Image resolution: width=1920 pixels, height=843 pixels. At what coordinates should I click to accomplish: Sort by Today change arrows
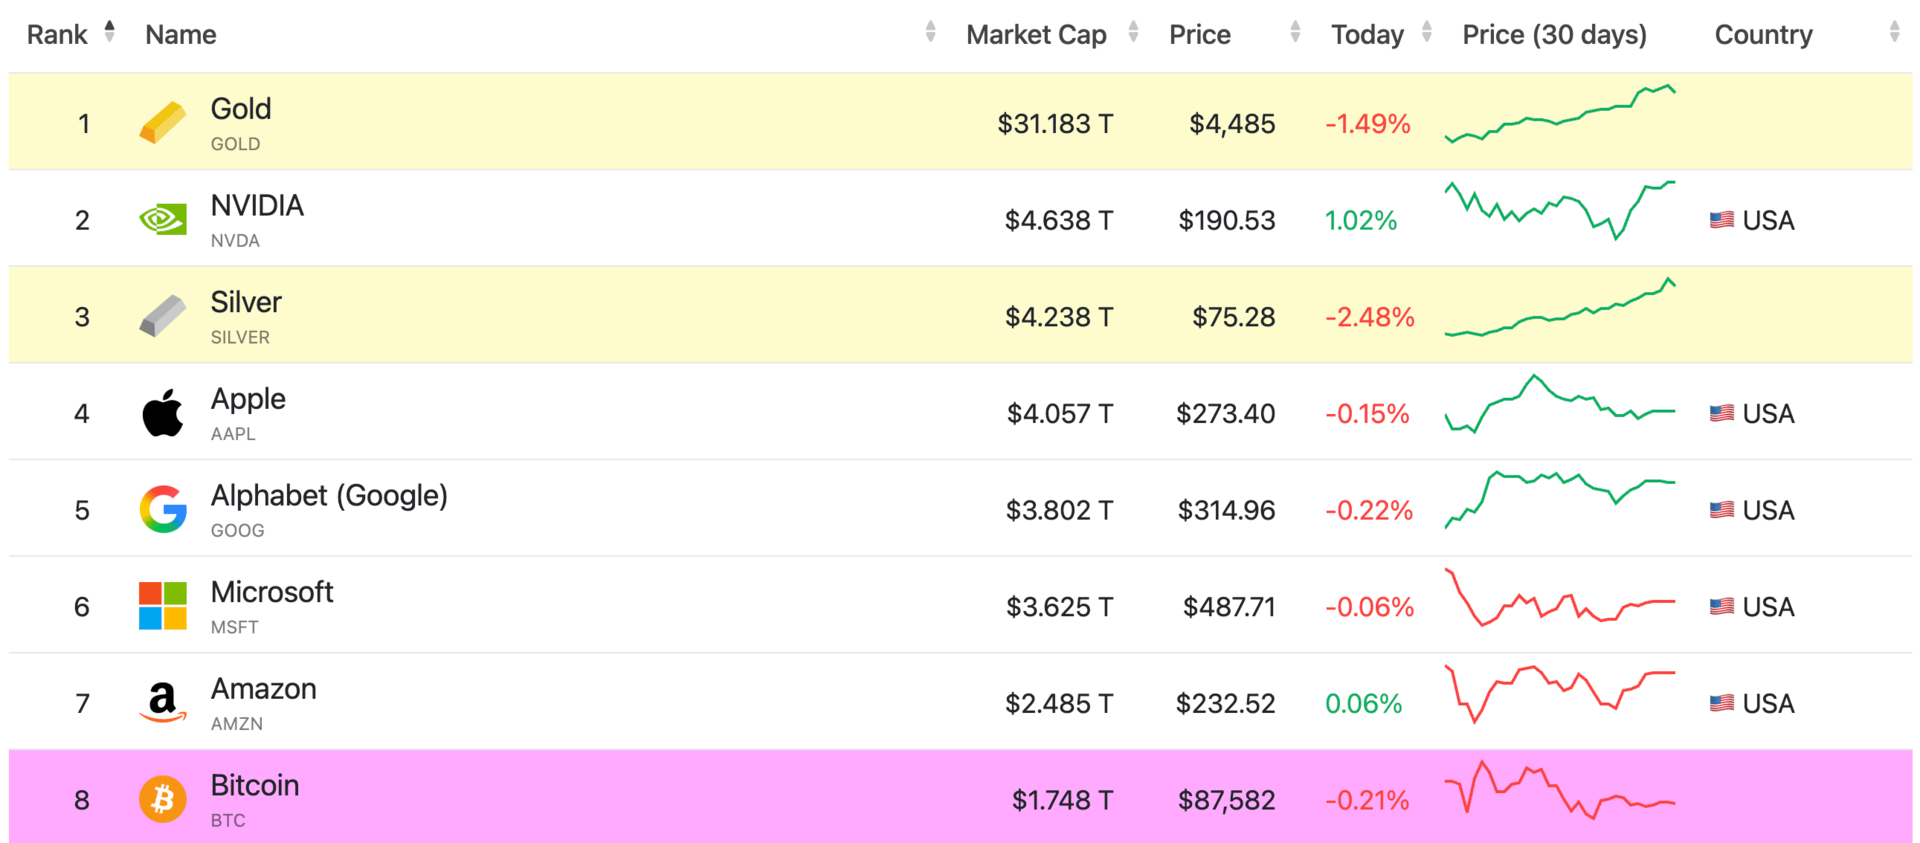point(1427,32)
